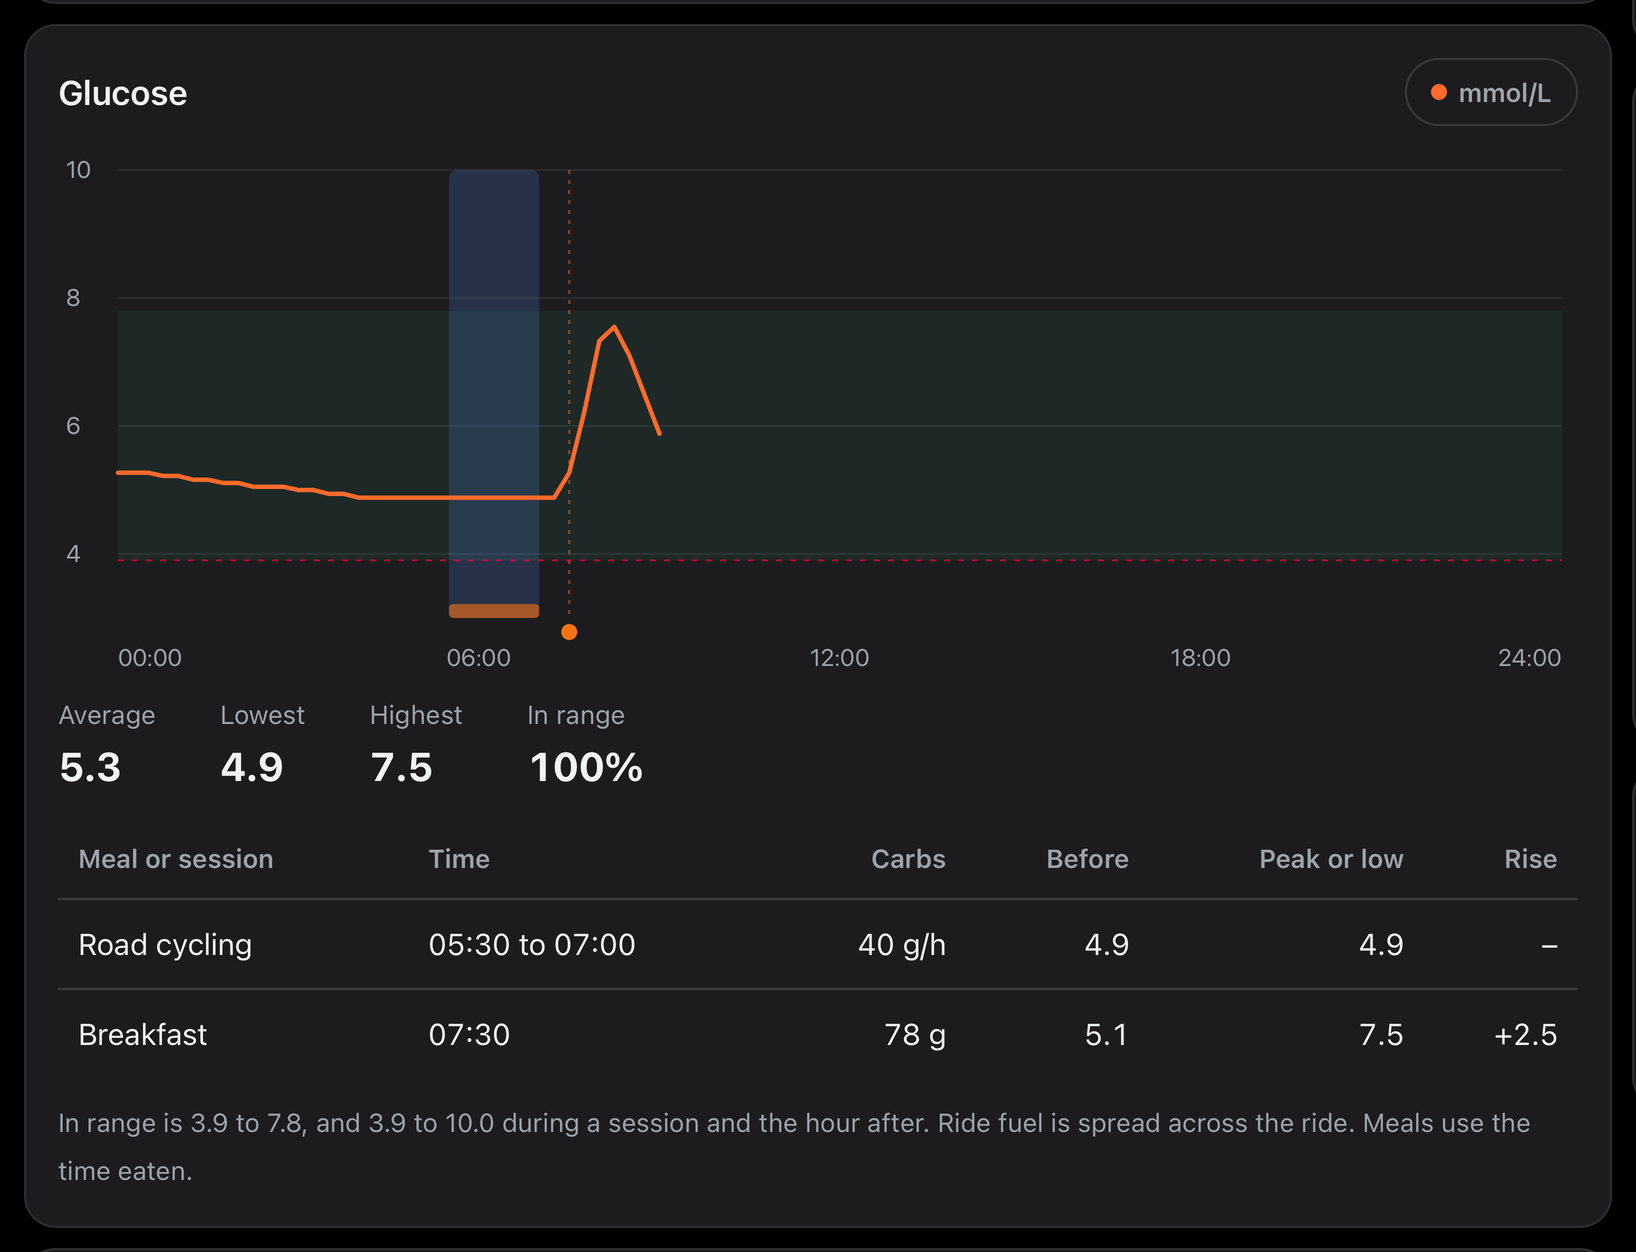Viewport: 1636px width, 1252px height.
Task: Click the 12:00 axis label
Action: pyautogui.click(x=839, y=658)
